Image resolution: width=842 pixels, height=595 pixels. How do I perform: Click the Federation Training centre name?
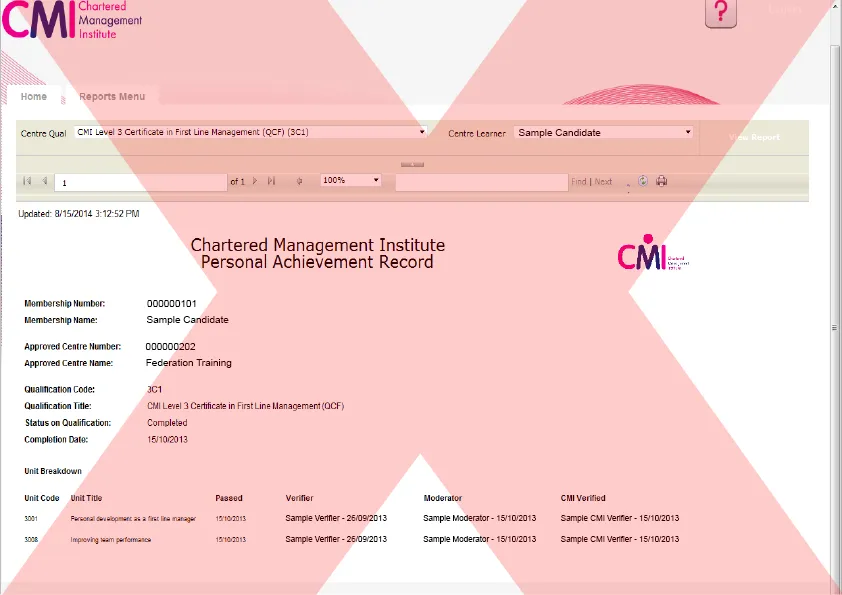[188, 362]
